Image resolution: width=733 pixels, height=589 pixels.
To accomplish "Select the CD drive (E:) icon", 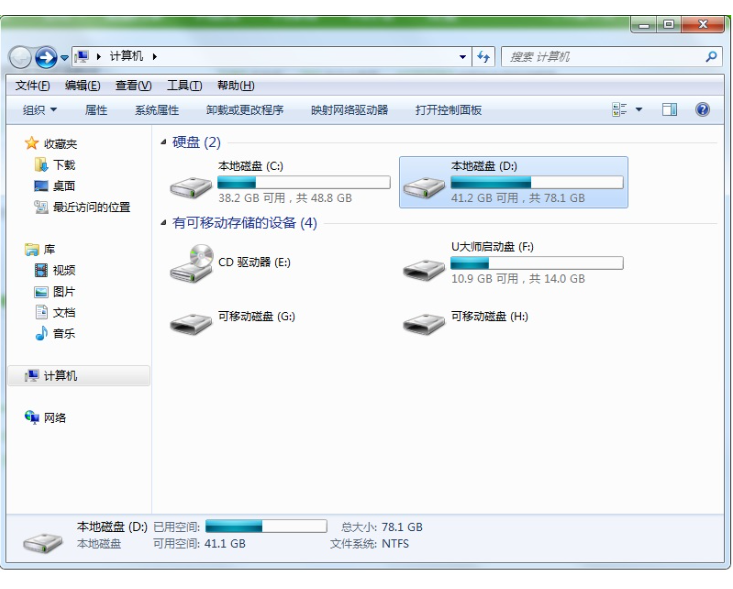I will [x=191, y=263].
